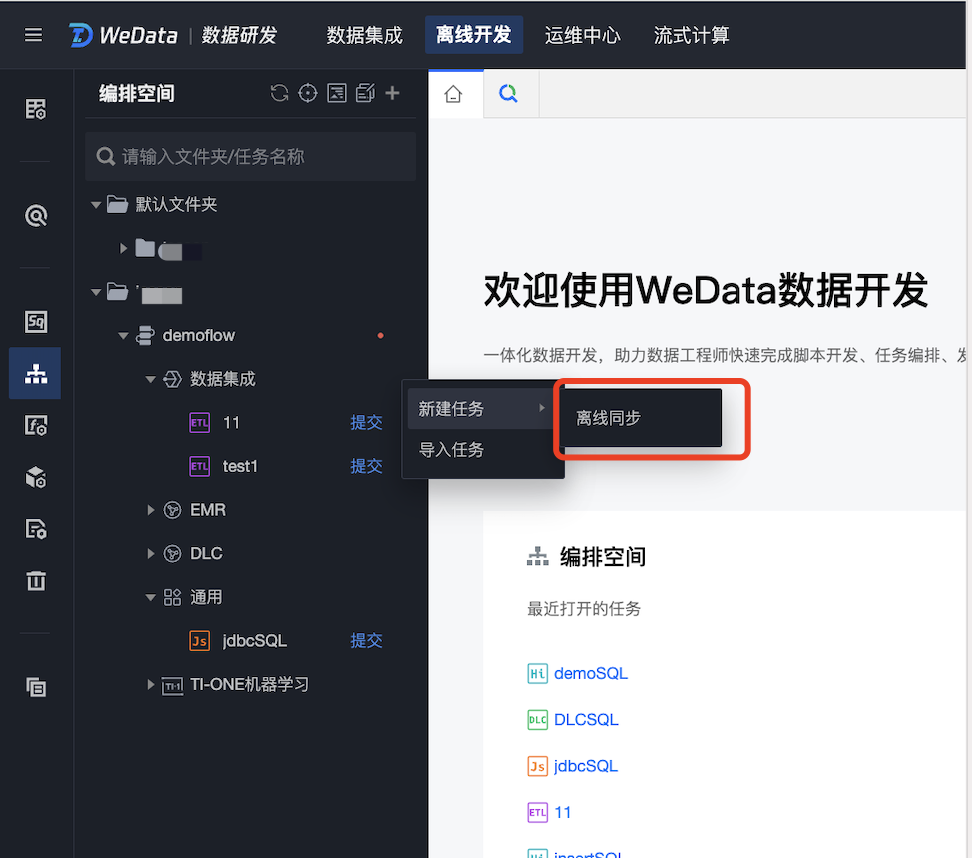
Task: Click the locate target icon in 编排空间 header
Action: point(308,93)
